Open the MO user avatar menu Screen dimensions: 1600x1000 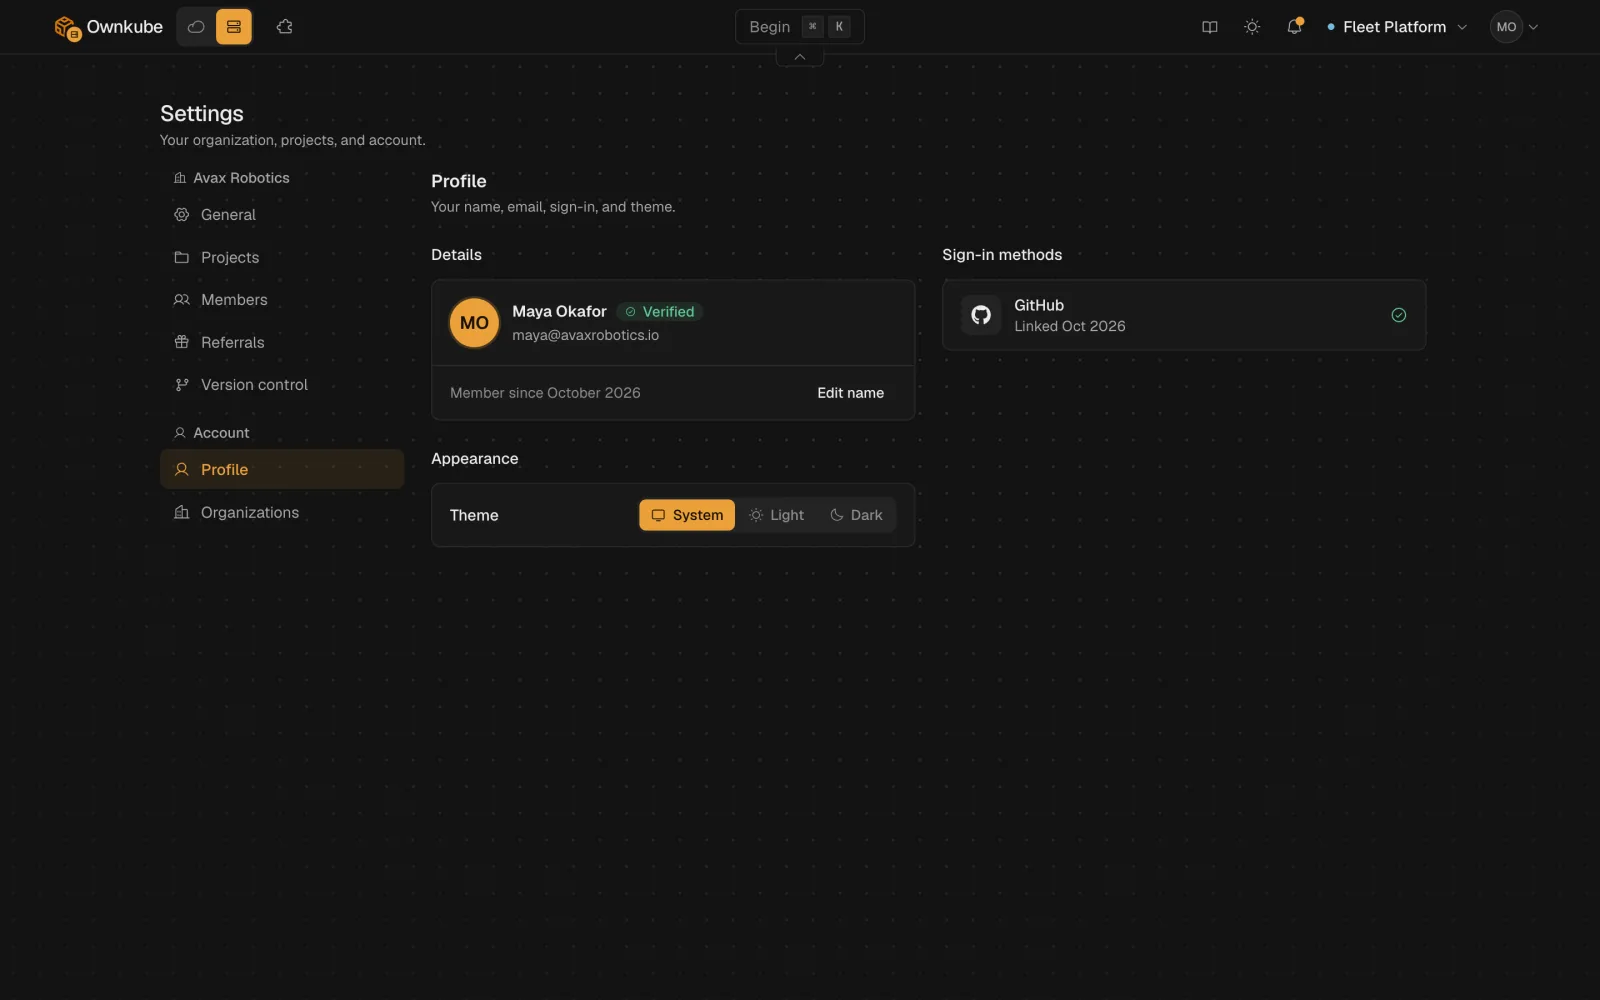tap(1514, 27)
